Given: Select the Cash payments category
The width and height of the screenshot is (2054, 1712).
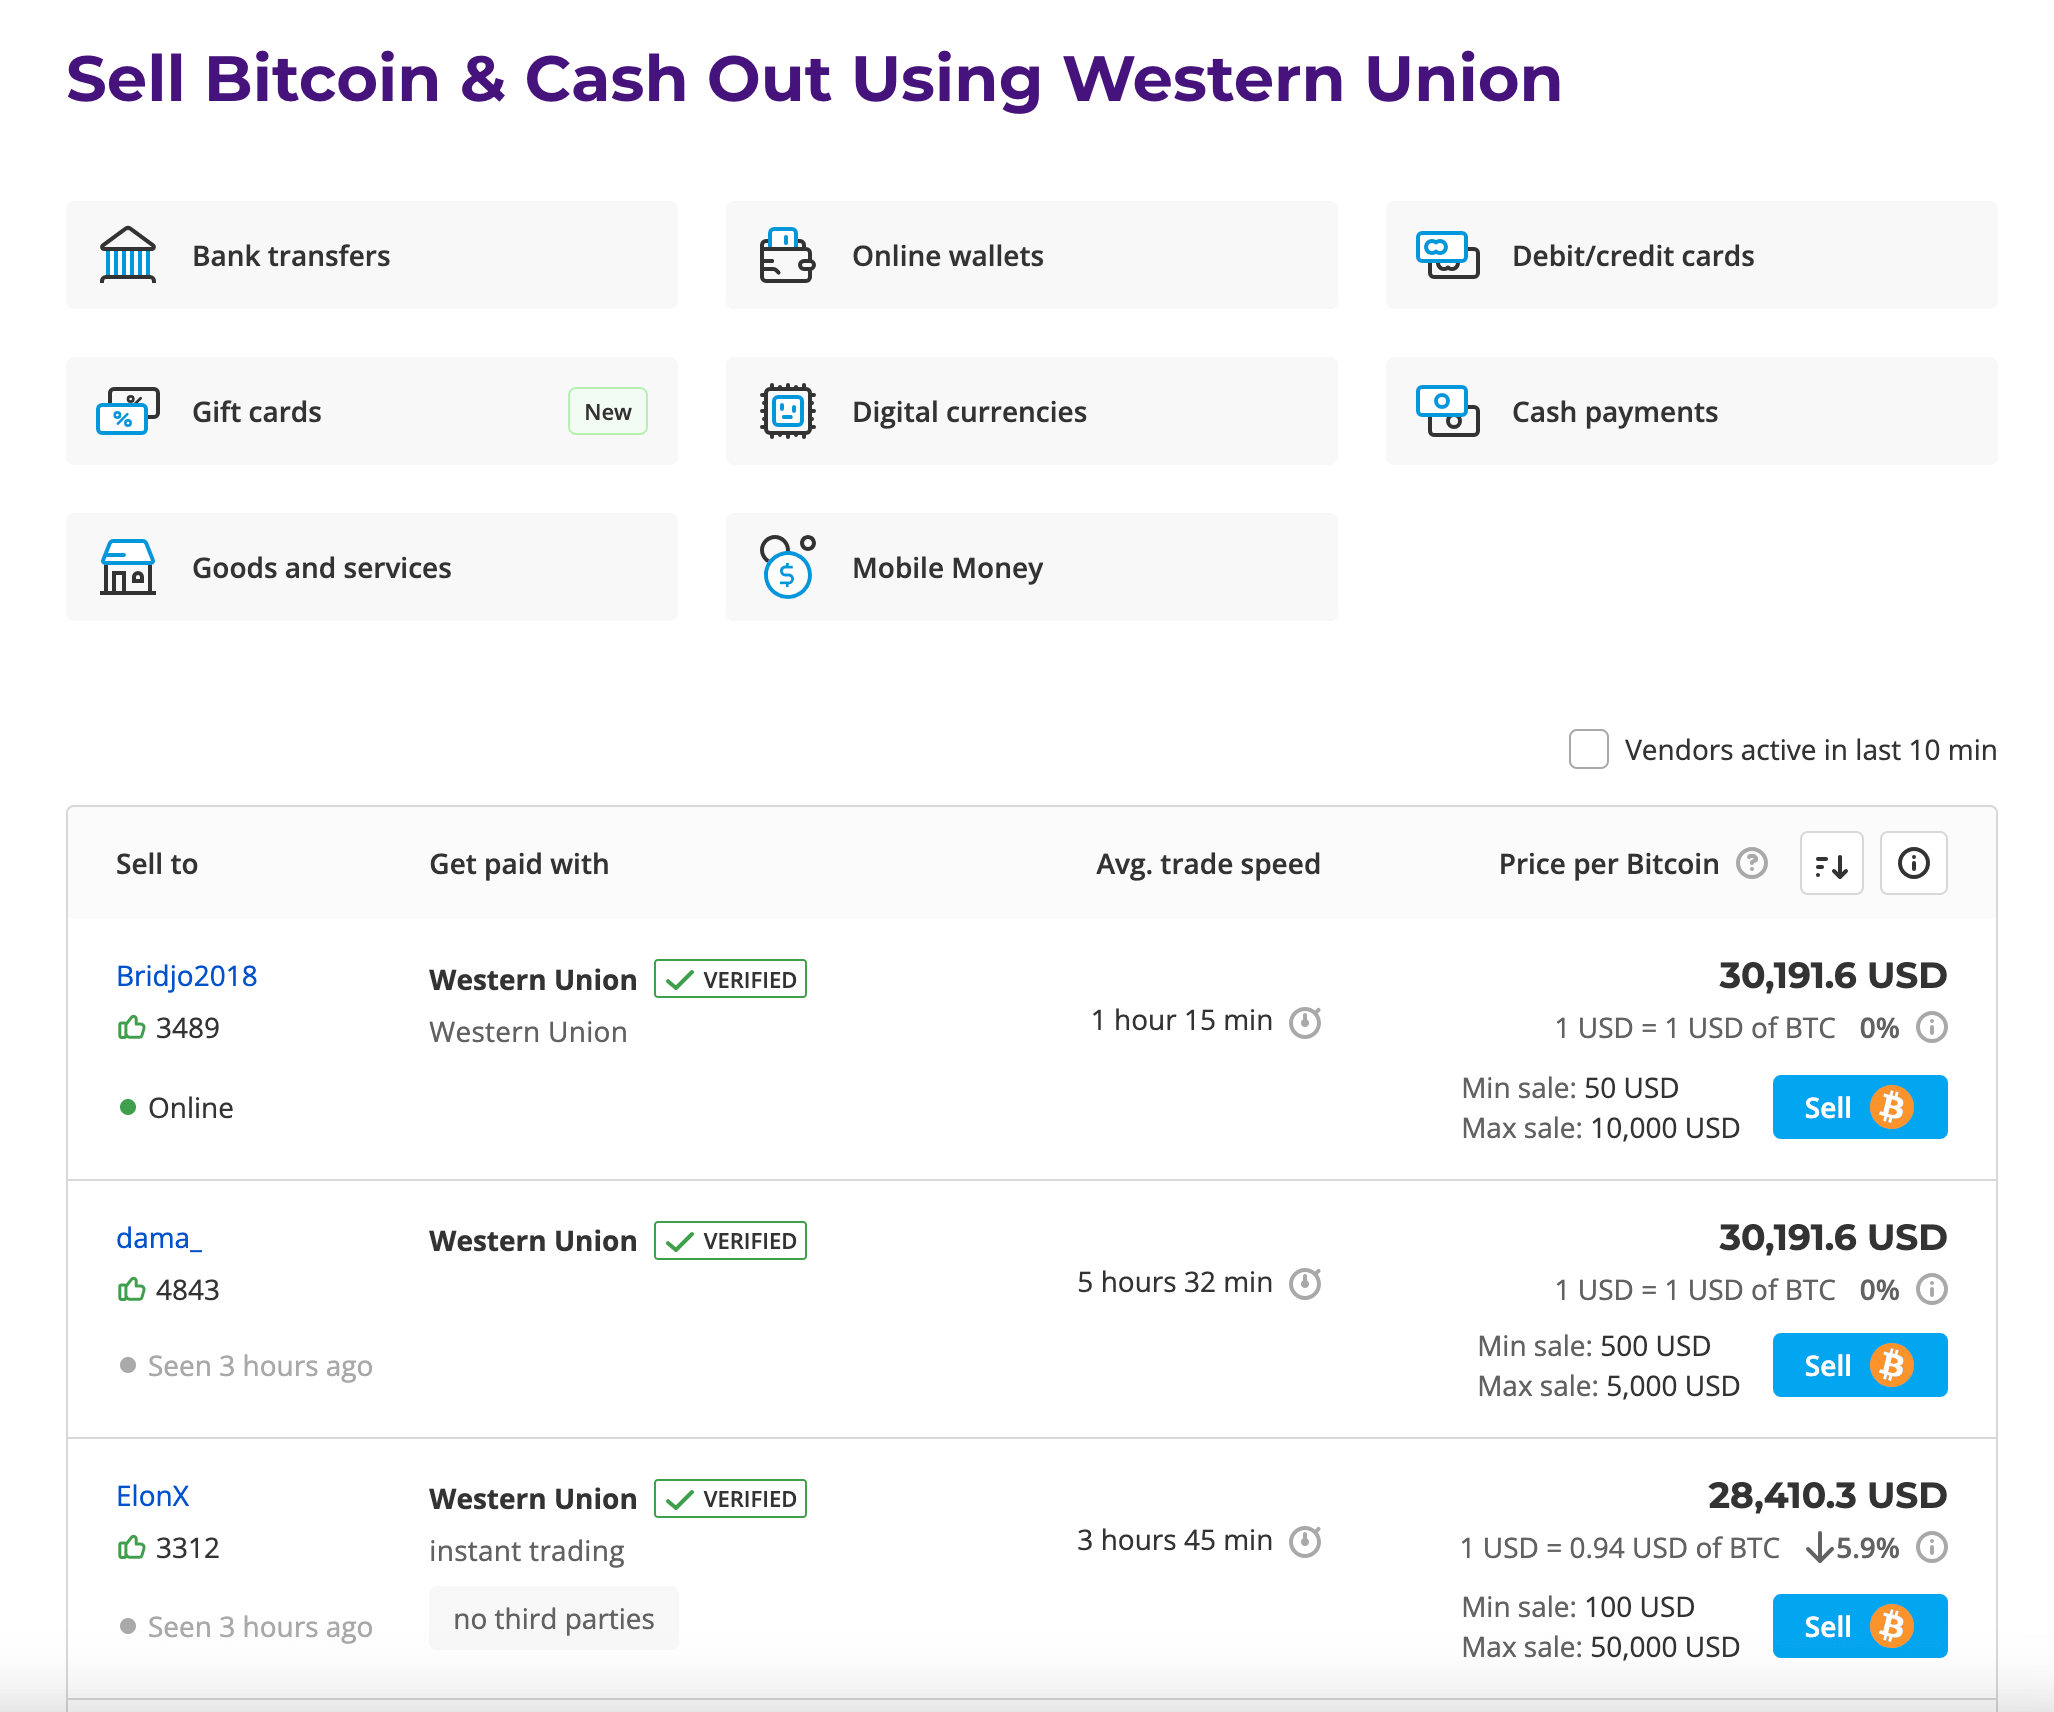Looking at the screenshot, I should pyautogui.click(x=1691, y=411).
